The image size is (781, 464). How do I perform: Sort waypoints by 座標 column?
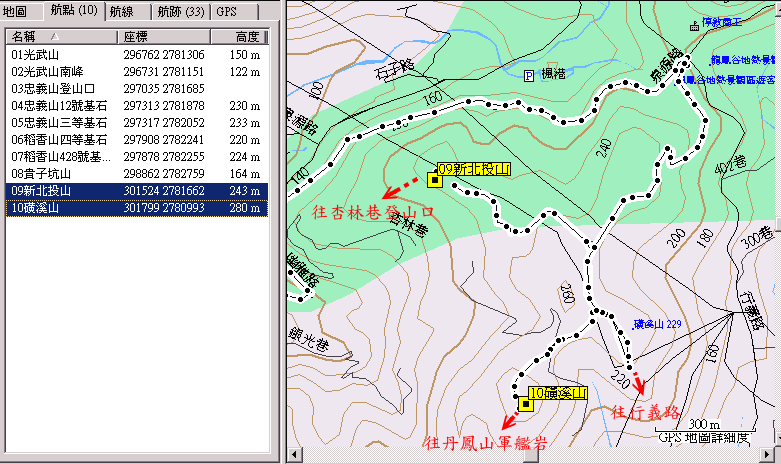coord(160,36)
